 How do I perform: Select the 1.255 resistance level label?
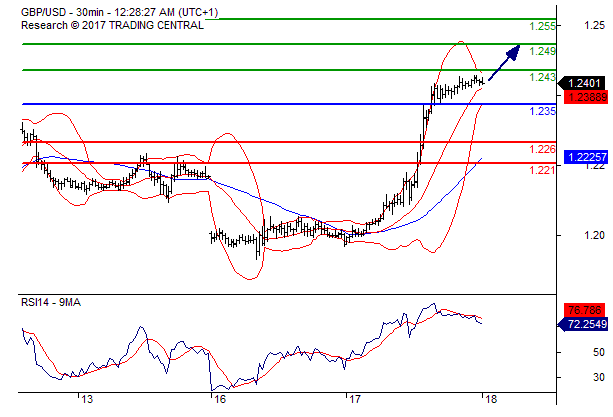point(542,26)
